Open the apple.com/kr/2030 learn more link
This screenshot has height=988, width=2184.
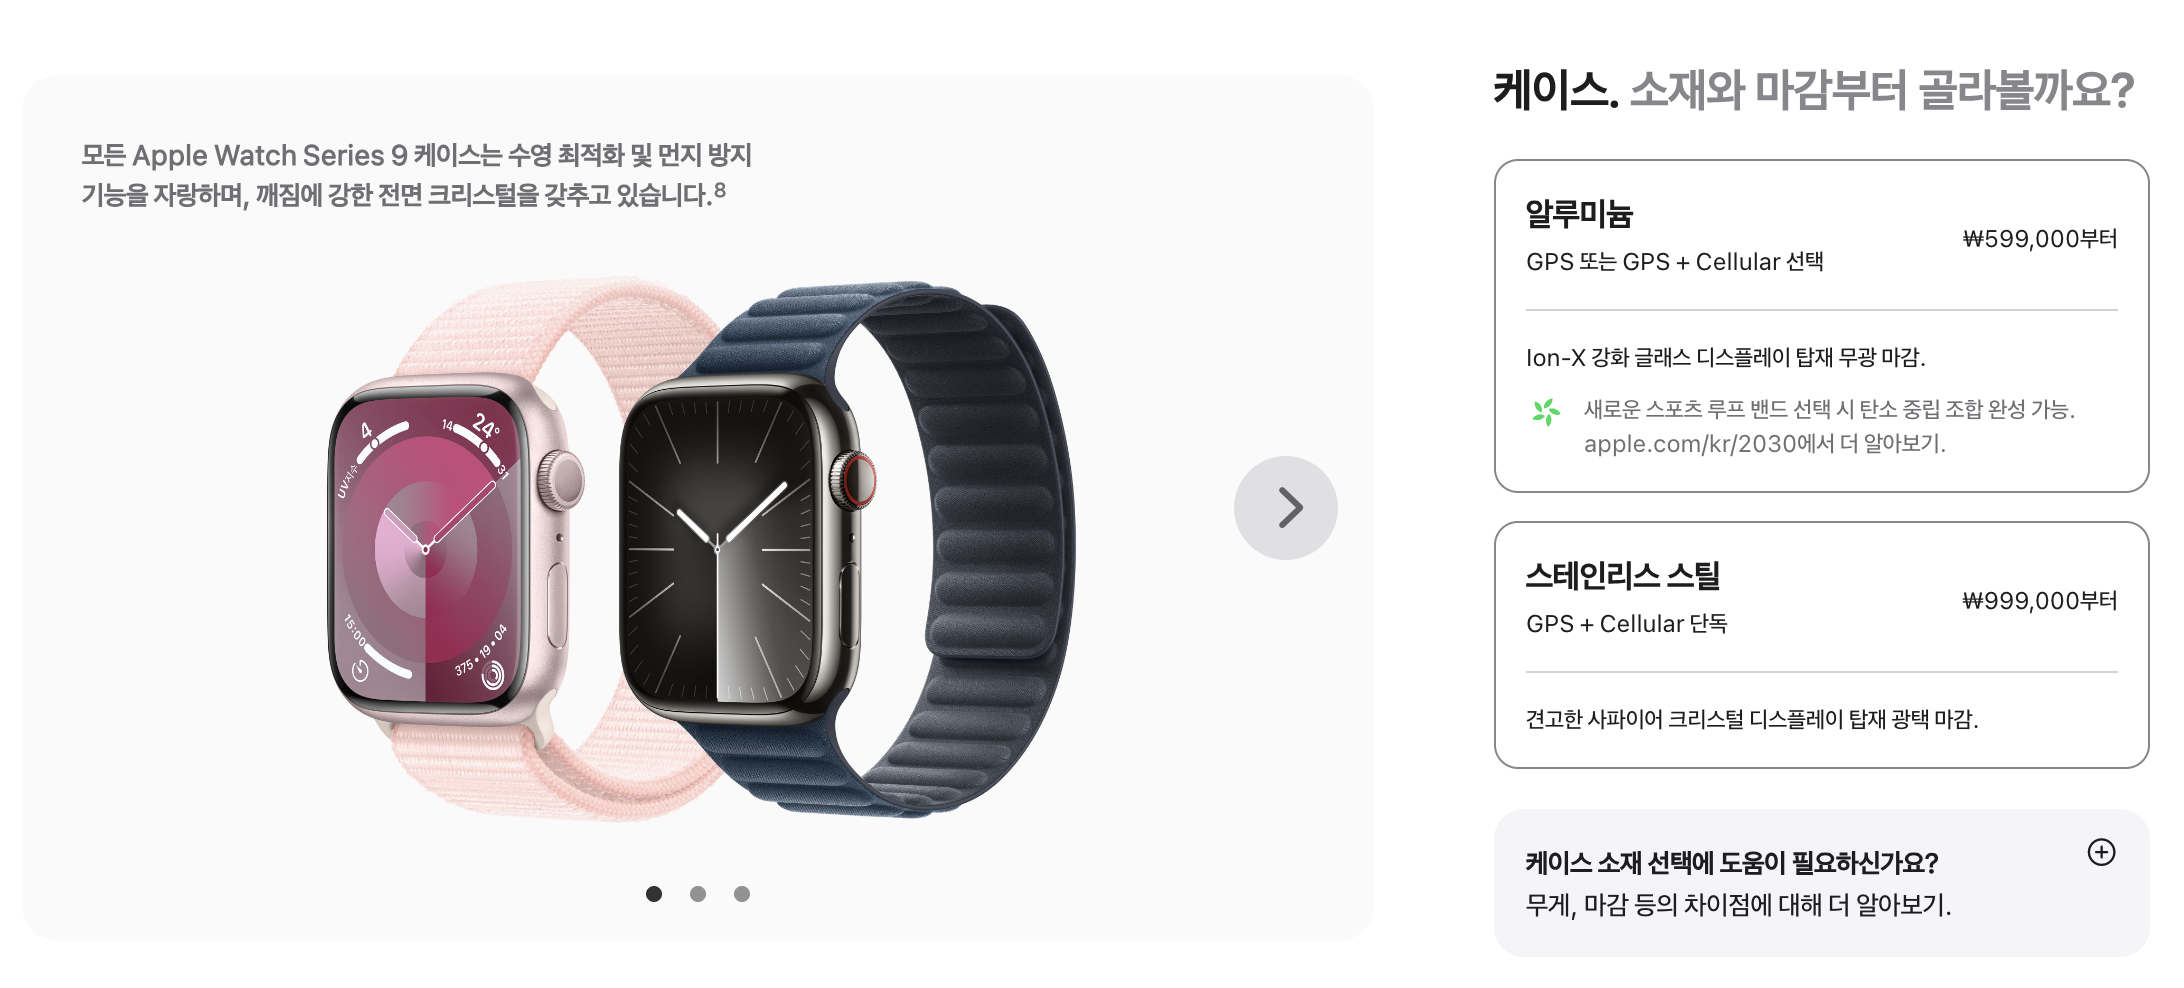pyautogui.click(x=1764, y=444)
